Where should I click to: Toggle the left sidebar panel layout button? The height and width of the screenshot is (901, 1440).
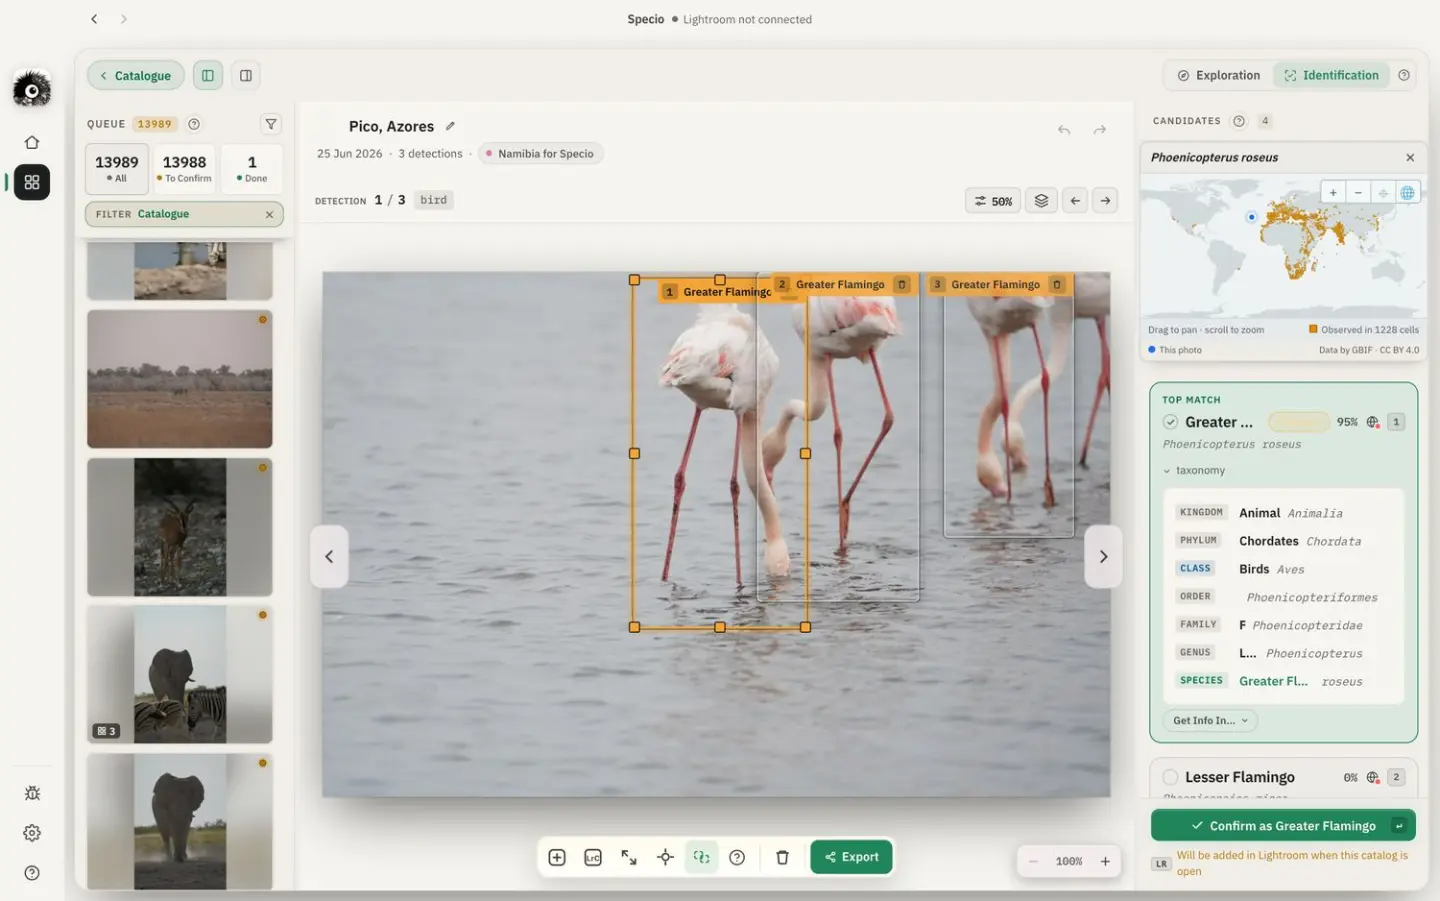point(208,75)
